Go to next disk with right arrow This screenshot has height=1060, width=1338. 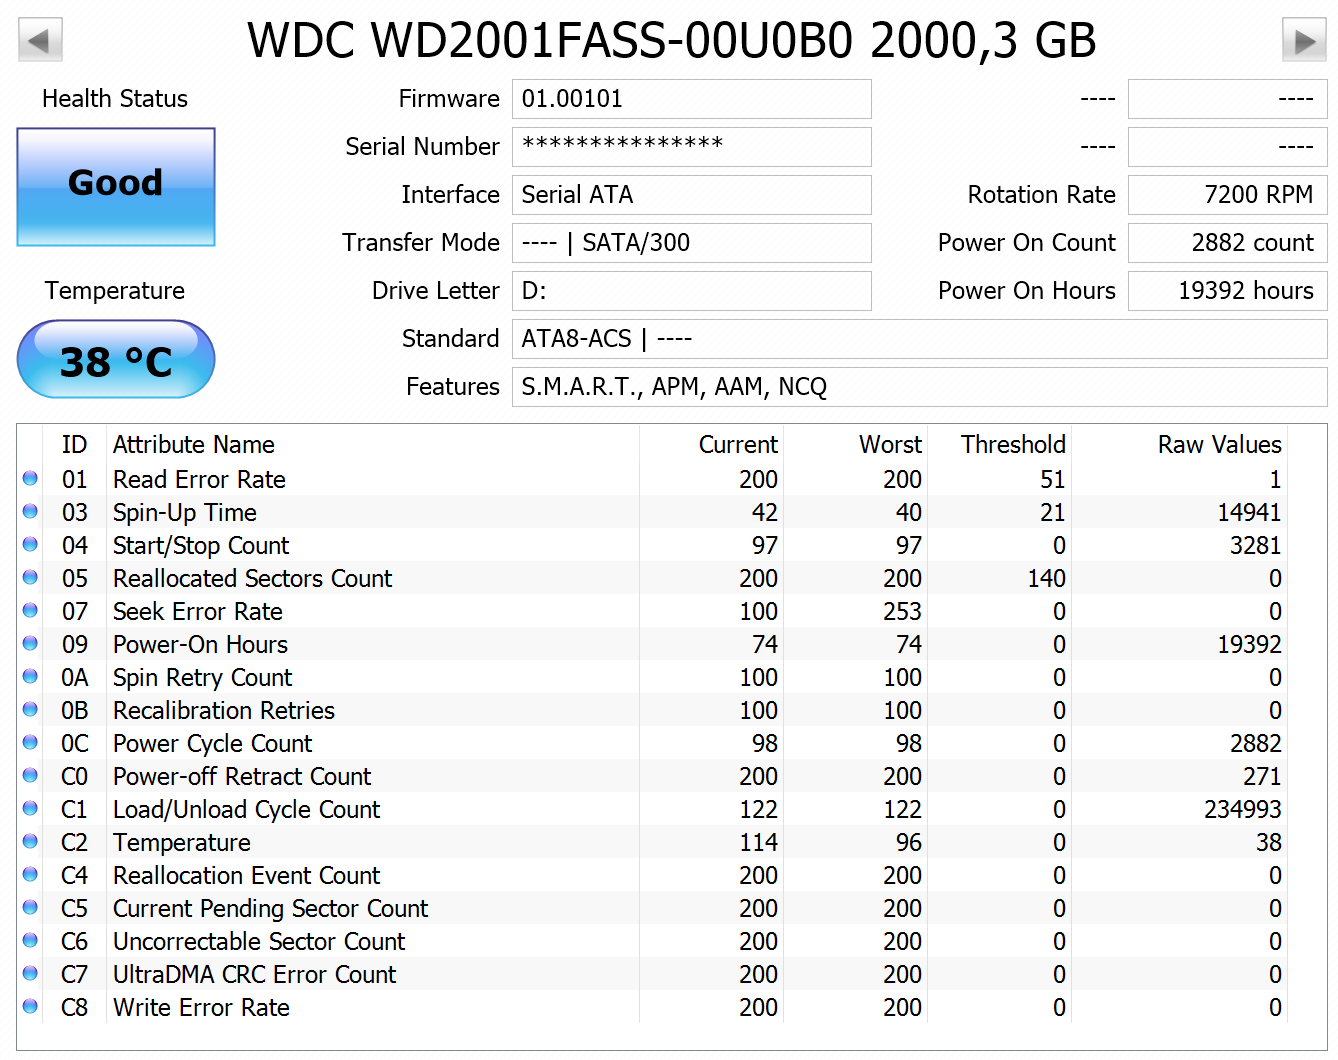click(1304, 41)
